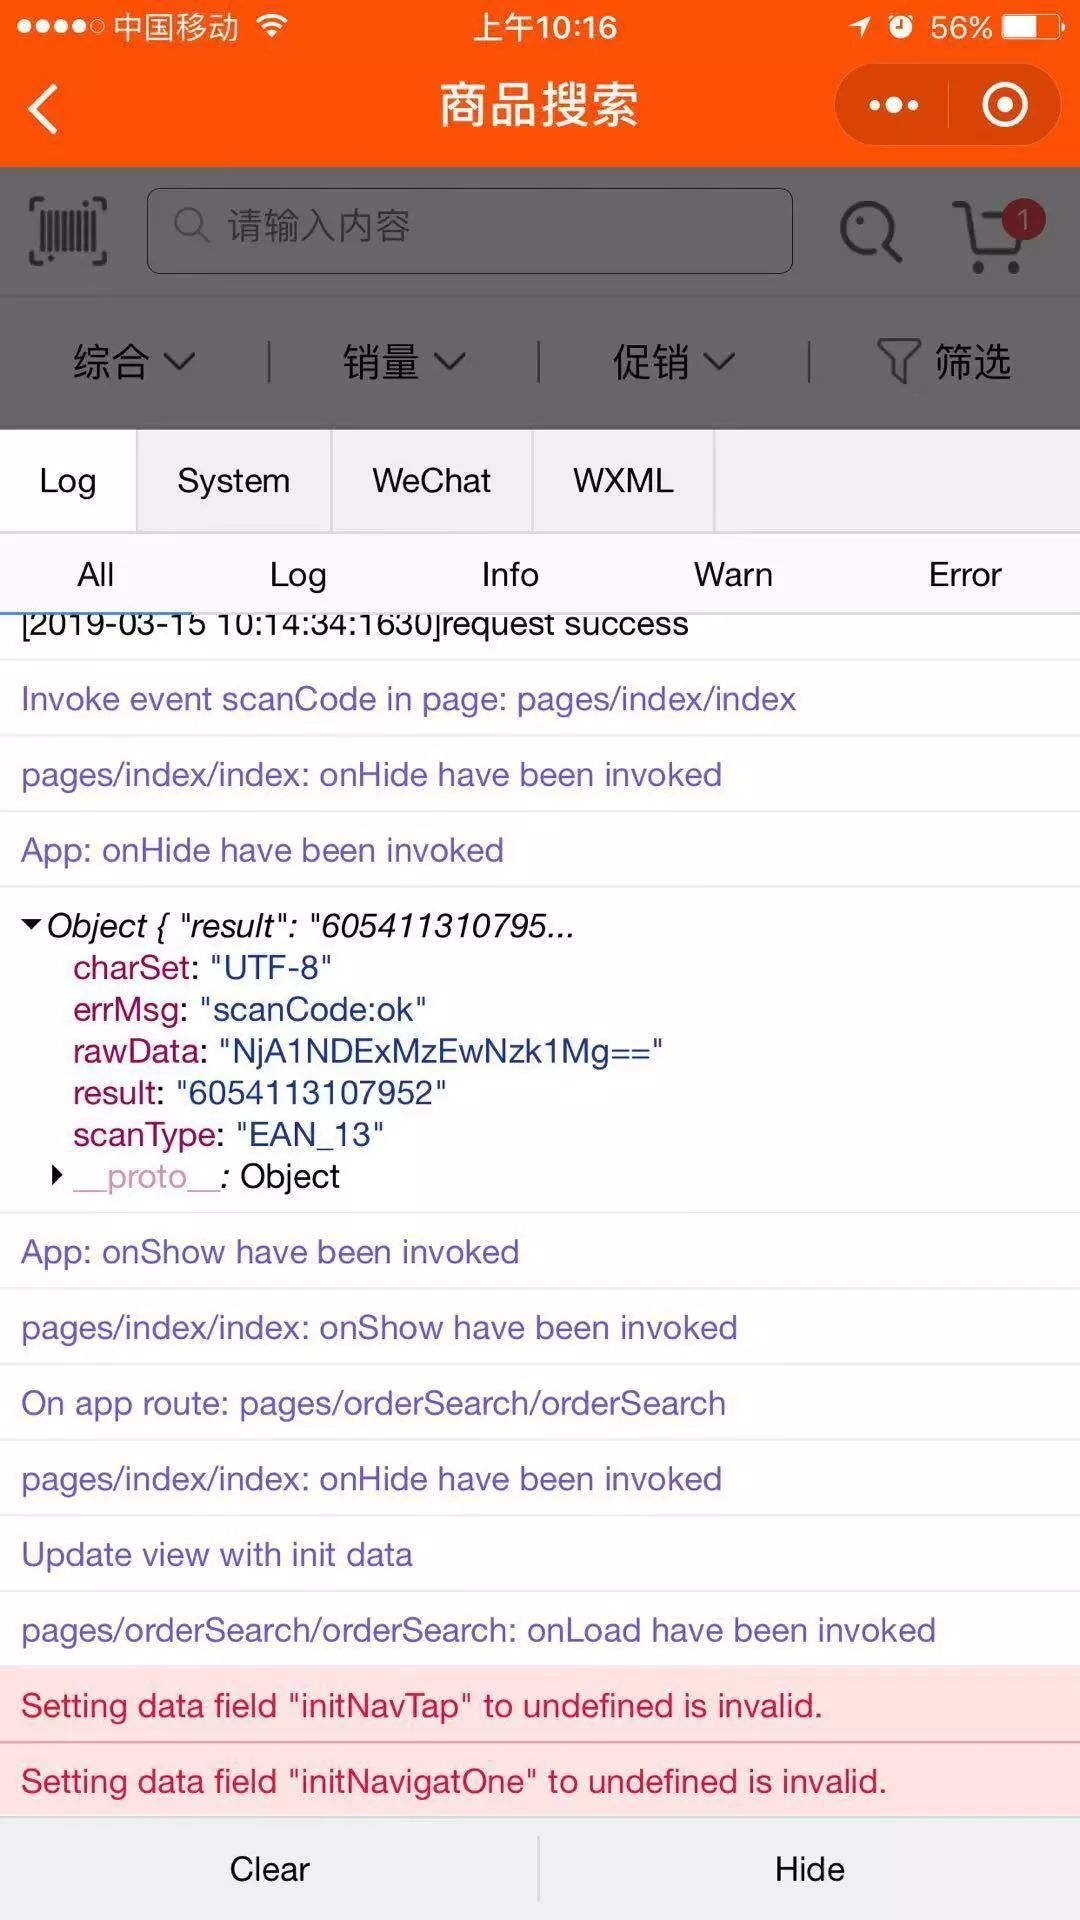
Task: Expand the __proto__ Object node
Action: tap(58, 1175)
